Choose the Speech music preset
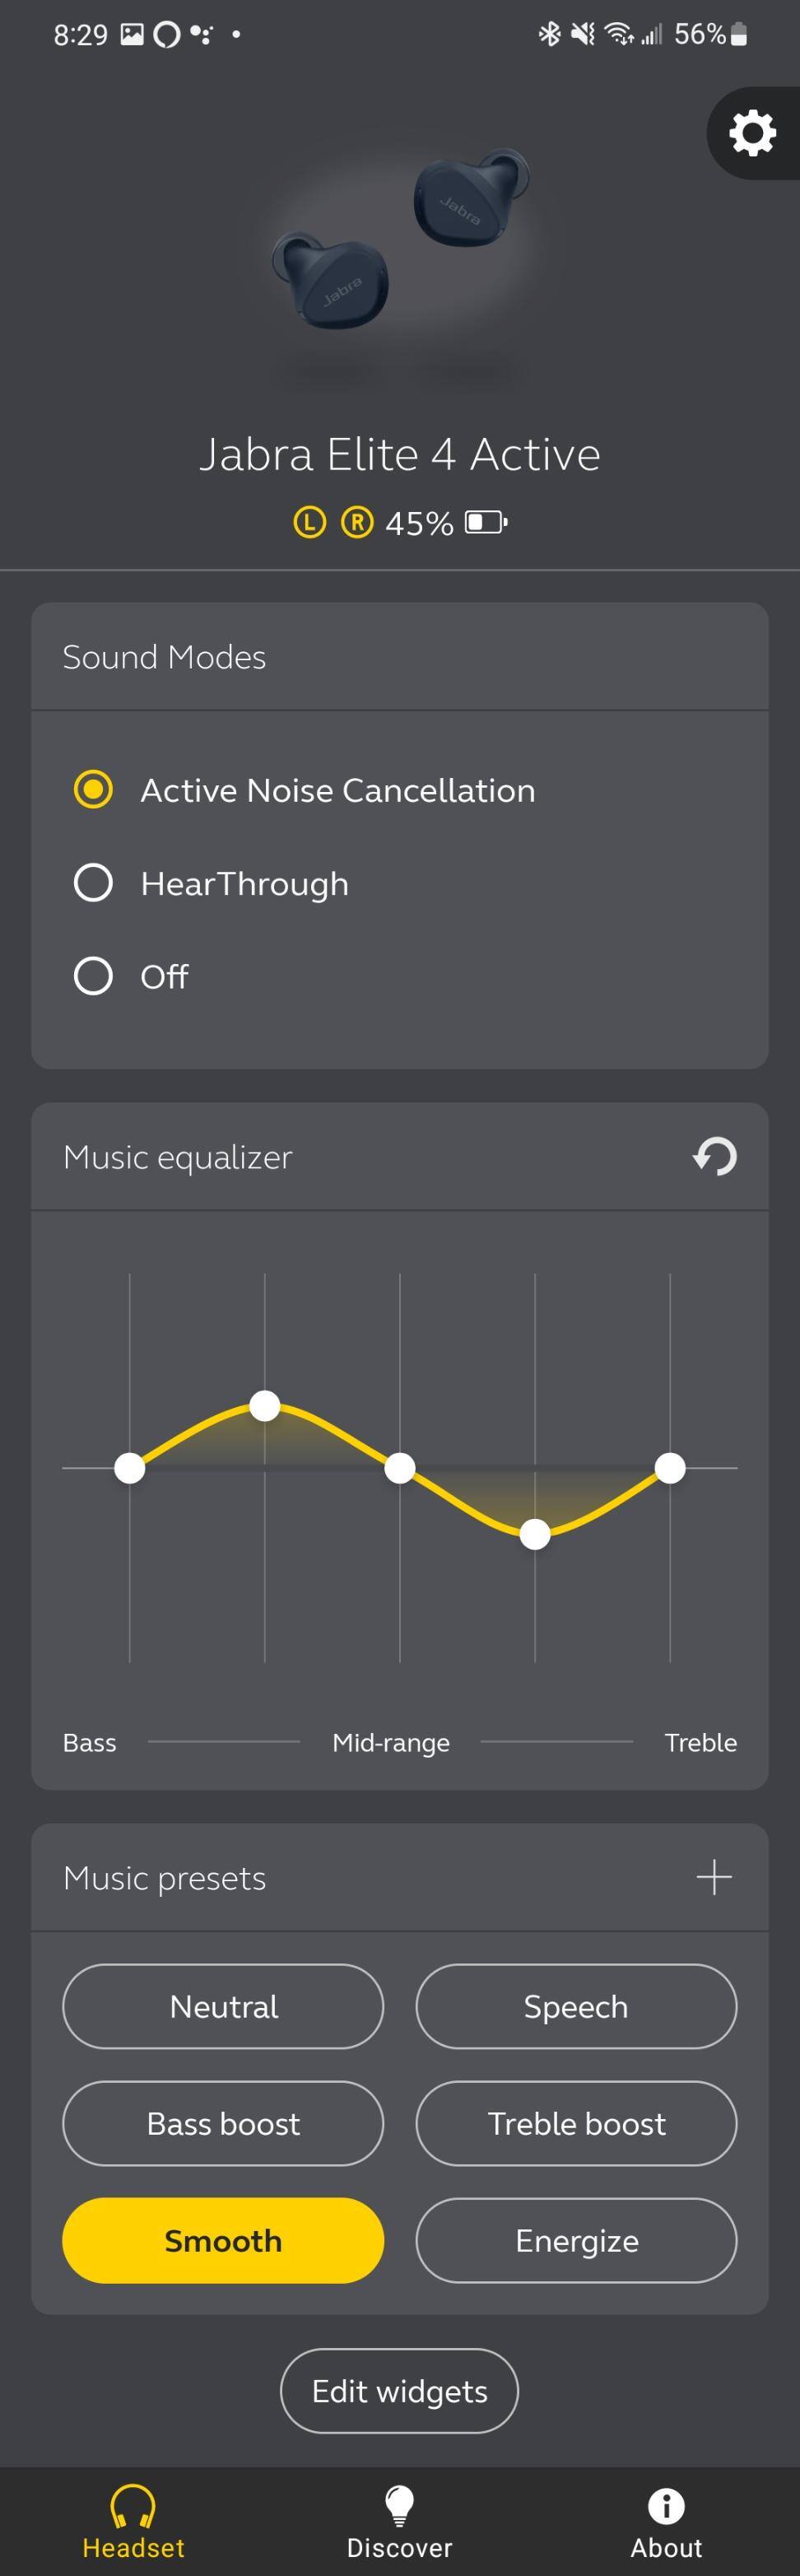The height and width of the screenshot is (2576, 800). pyautogui.click(x=576, y=2006)
